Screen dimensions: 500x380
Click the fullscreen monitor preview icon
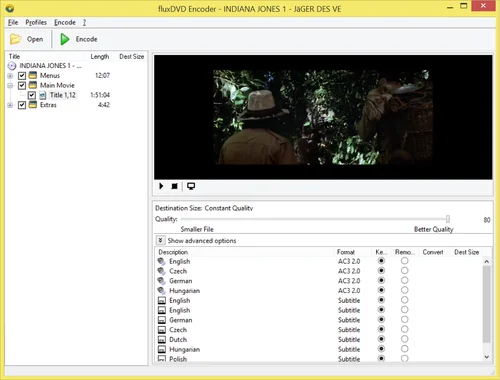(x=191, y=186)
